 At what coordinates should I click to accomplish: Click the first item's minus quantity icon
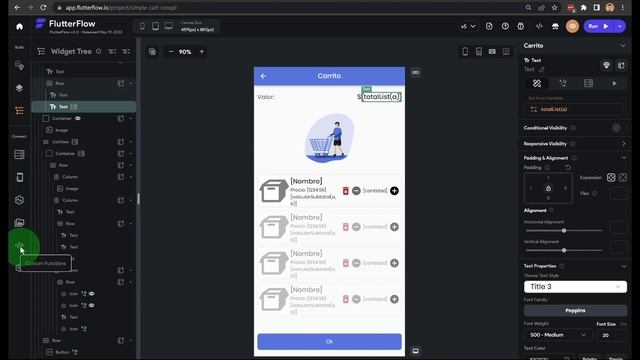pos(356,191)
